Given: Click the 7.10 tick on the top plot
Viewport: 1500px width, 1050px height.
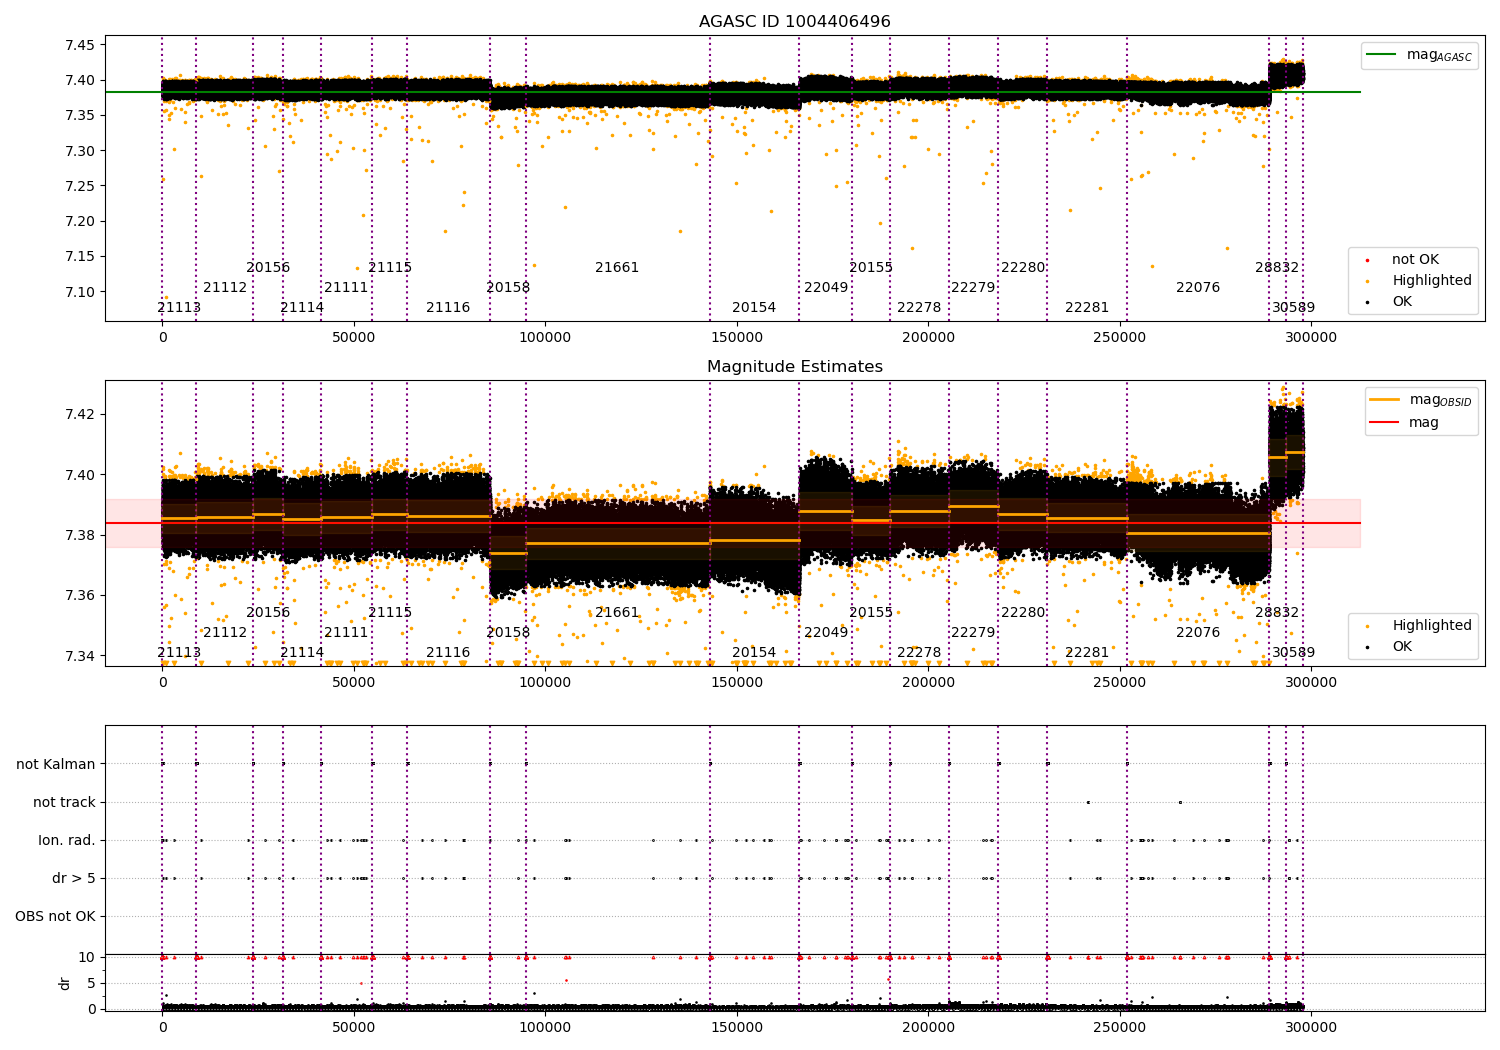Looking at the screenshot, I should coord(78,292).
